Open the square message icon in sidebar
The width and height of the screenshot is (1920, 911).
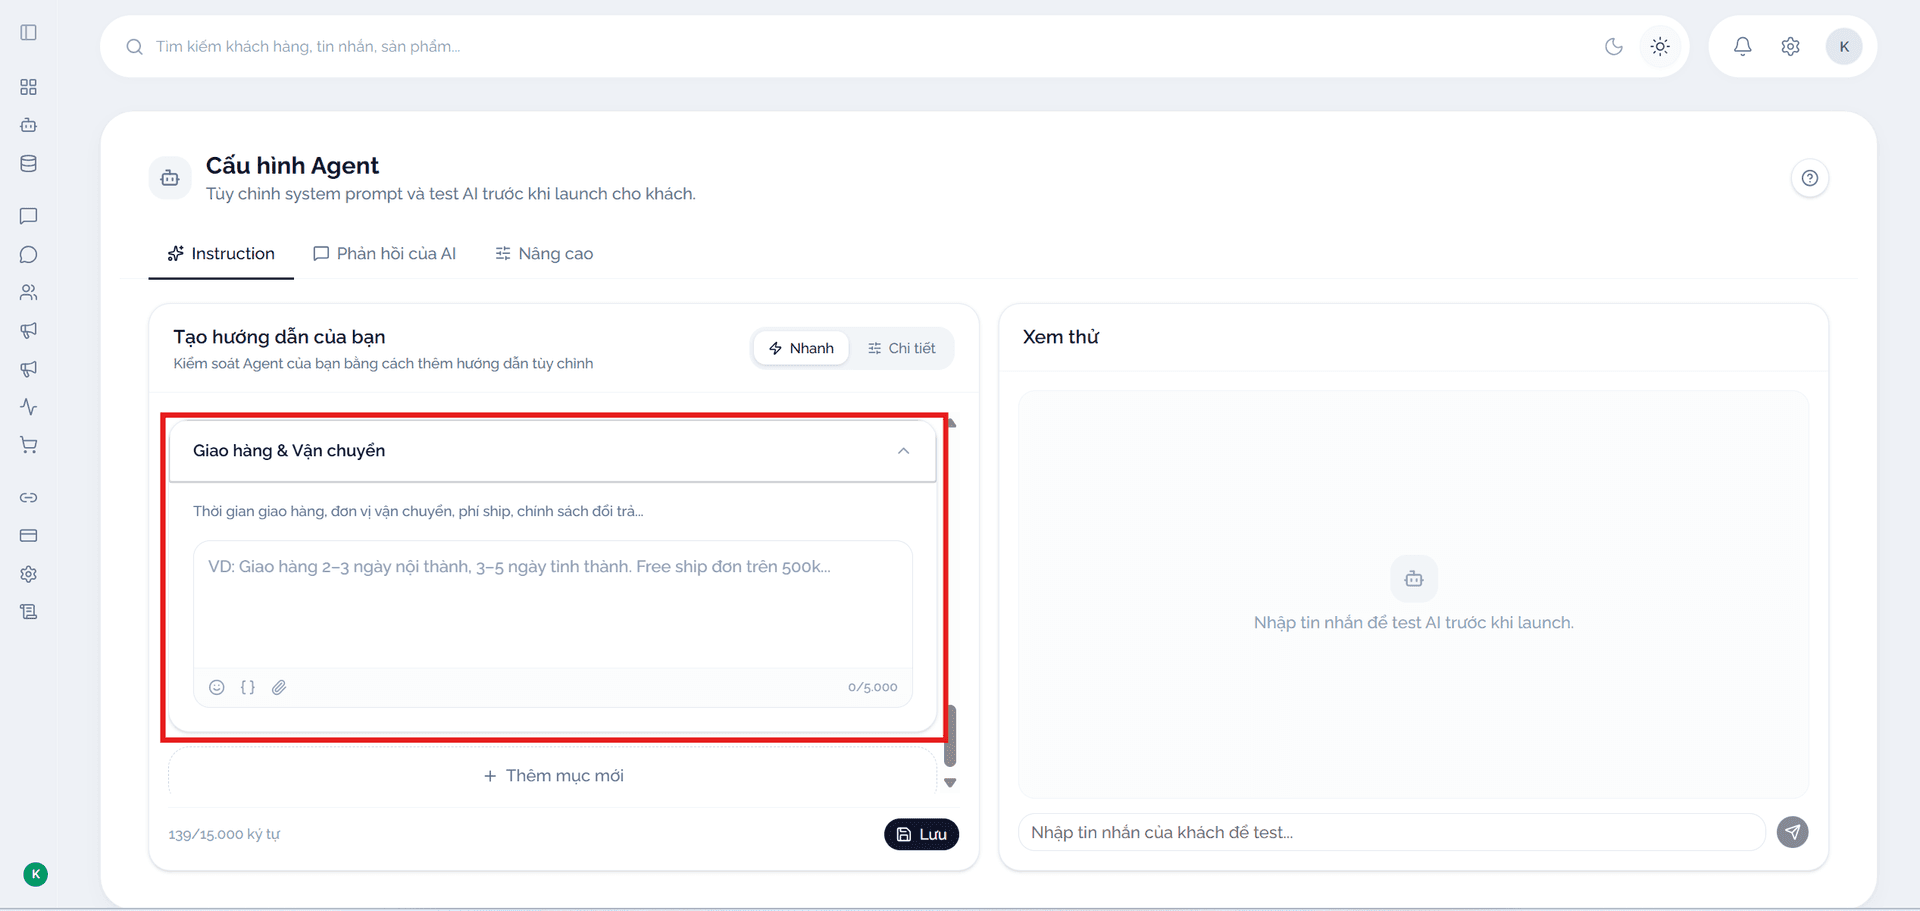point(29,216)
